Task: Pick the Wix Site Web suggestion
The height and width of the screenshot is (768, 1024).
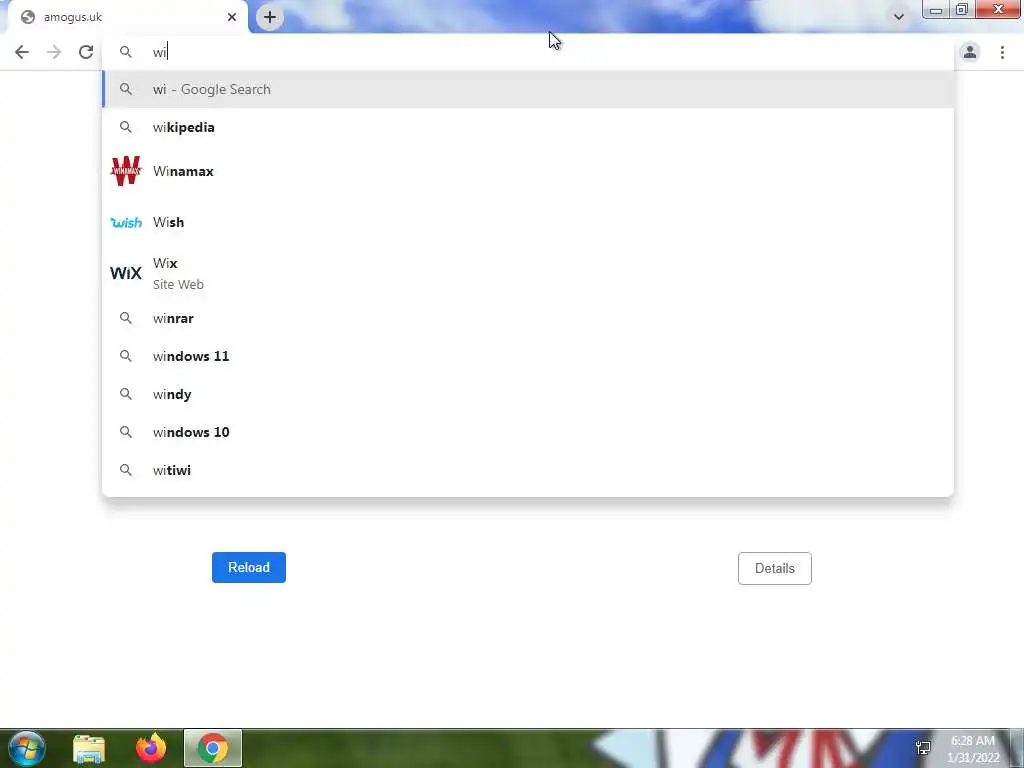Action: click(528, 273)
